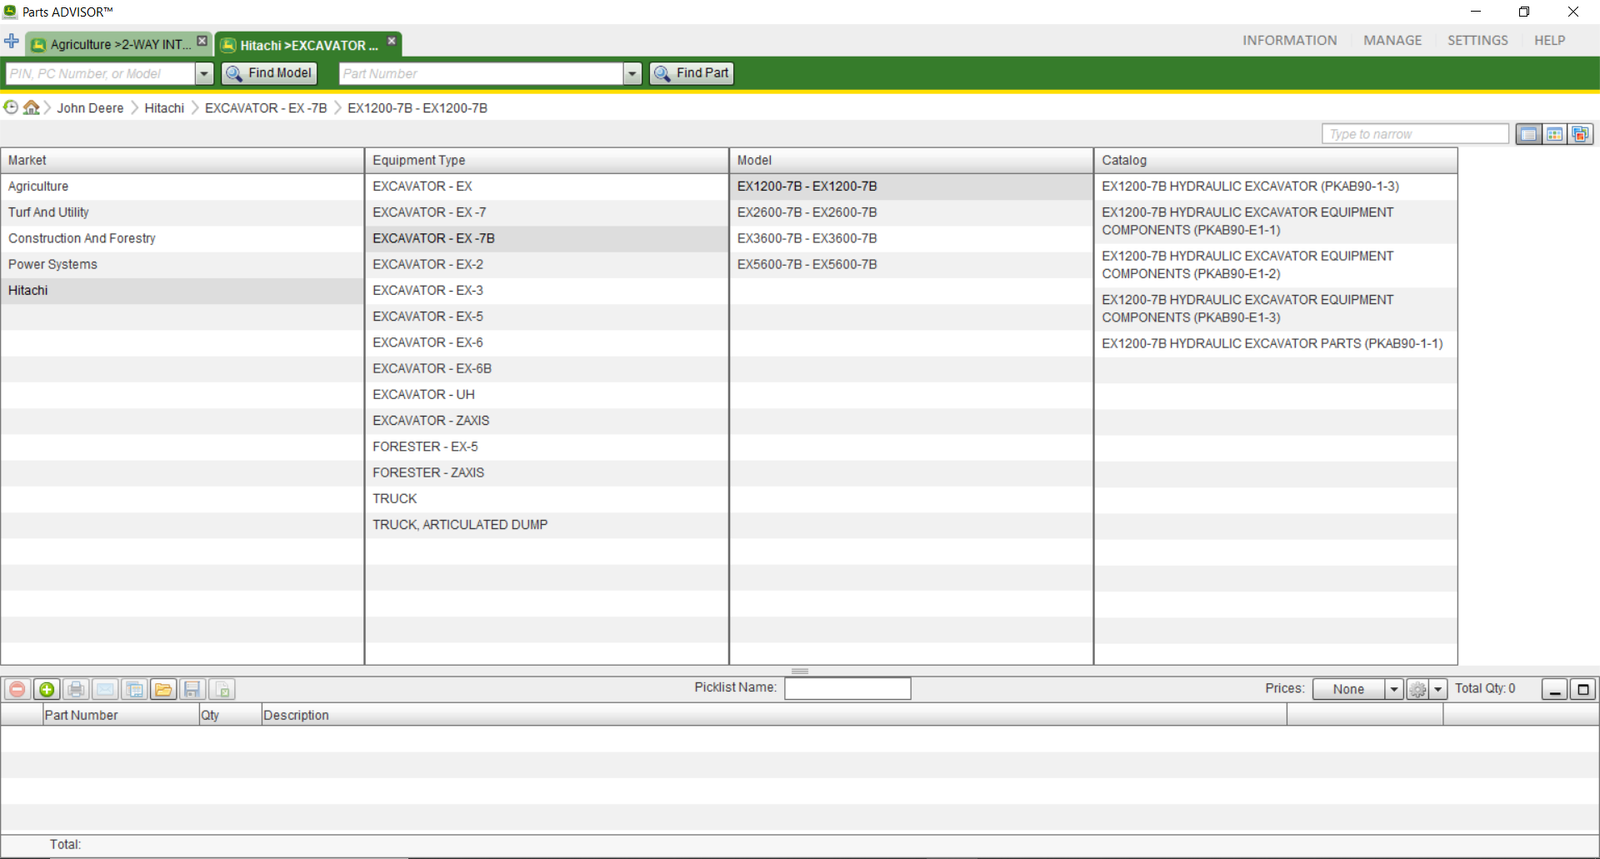The height and width of the screenshot is (859, 1600).
Task: Click the email picklist envelope icon
Action: [105, 689]
